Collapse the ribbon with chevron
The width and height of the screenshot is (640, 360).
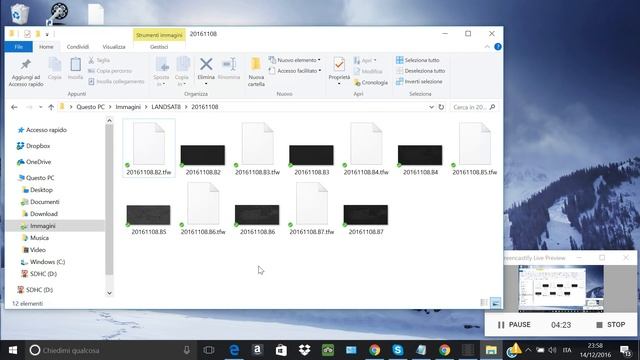click(x=487, y=47)
